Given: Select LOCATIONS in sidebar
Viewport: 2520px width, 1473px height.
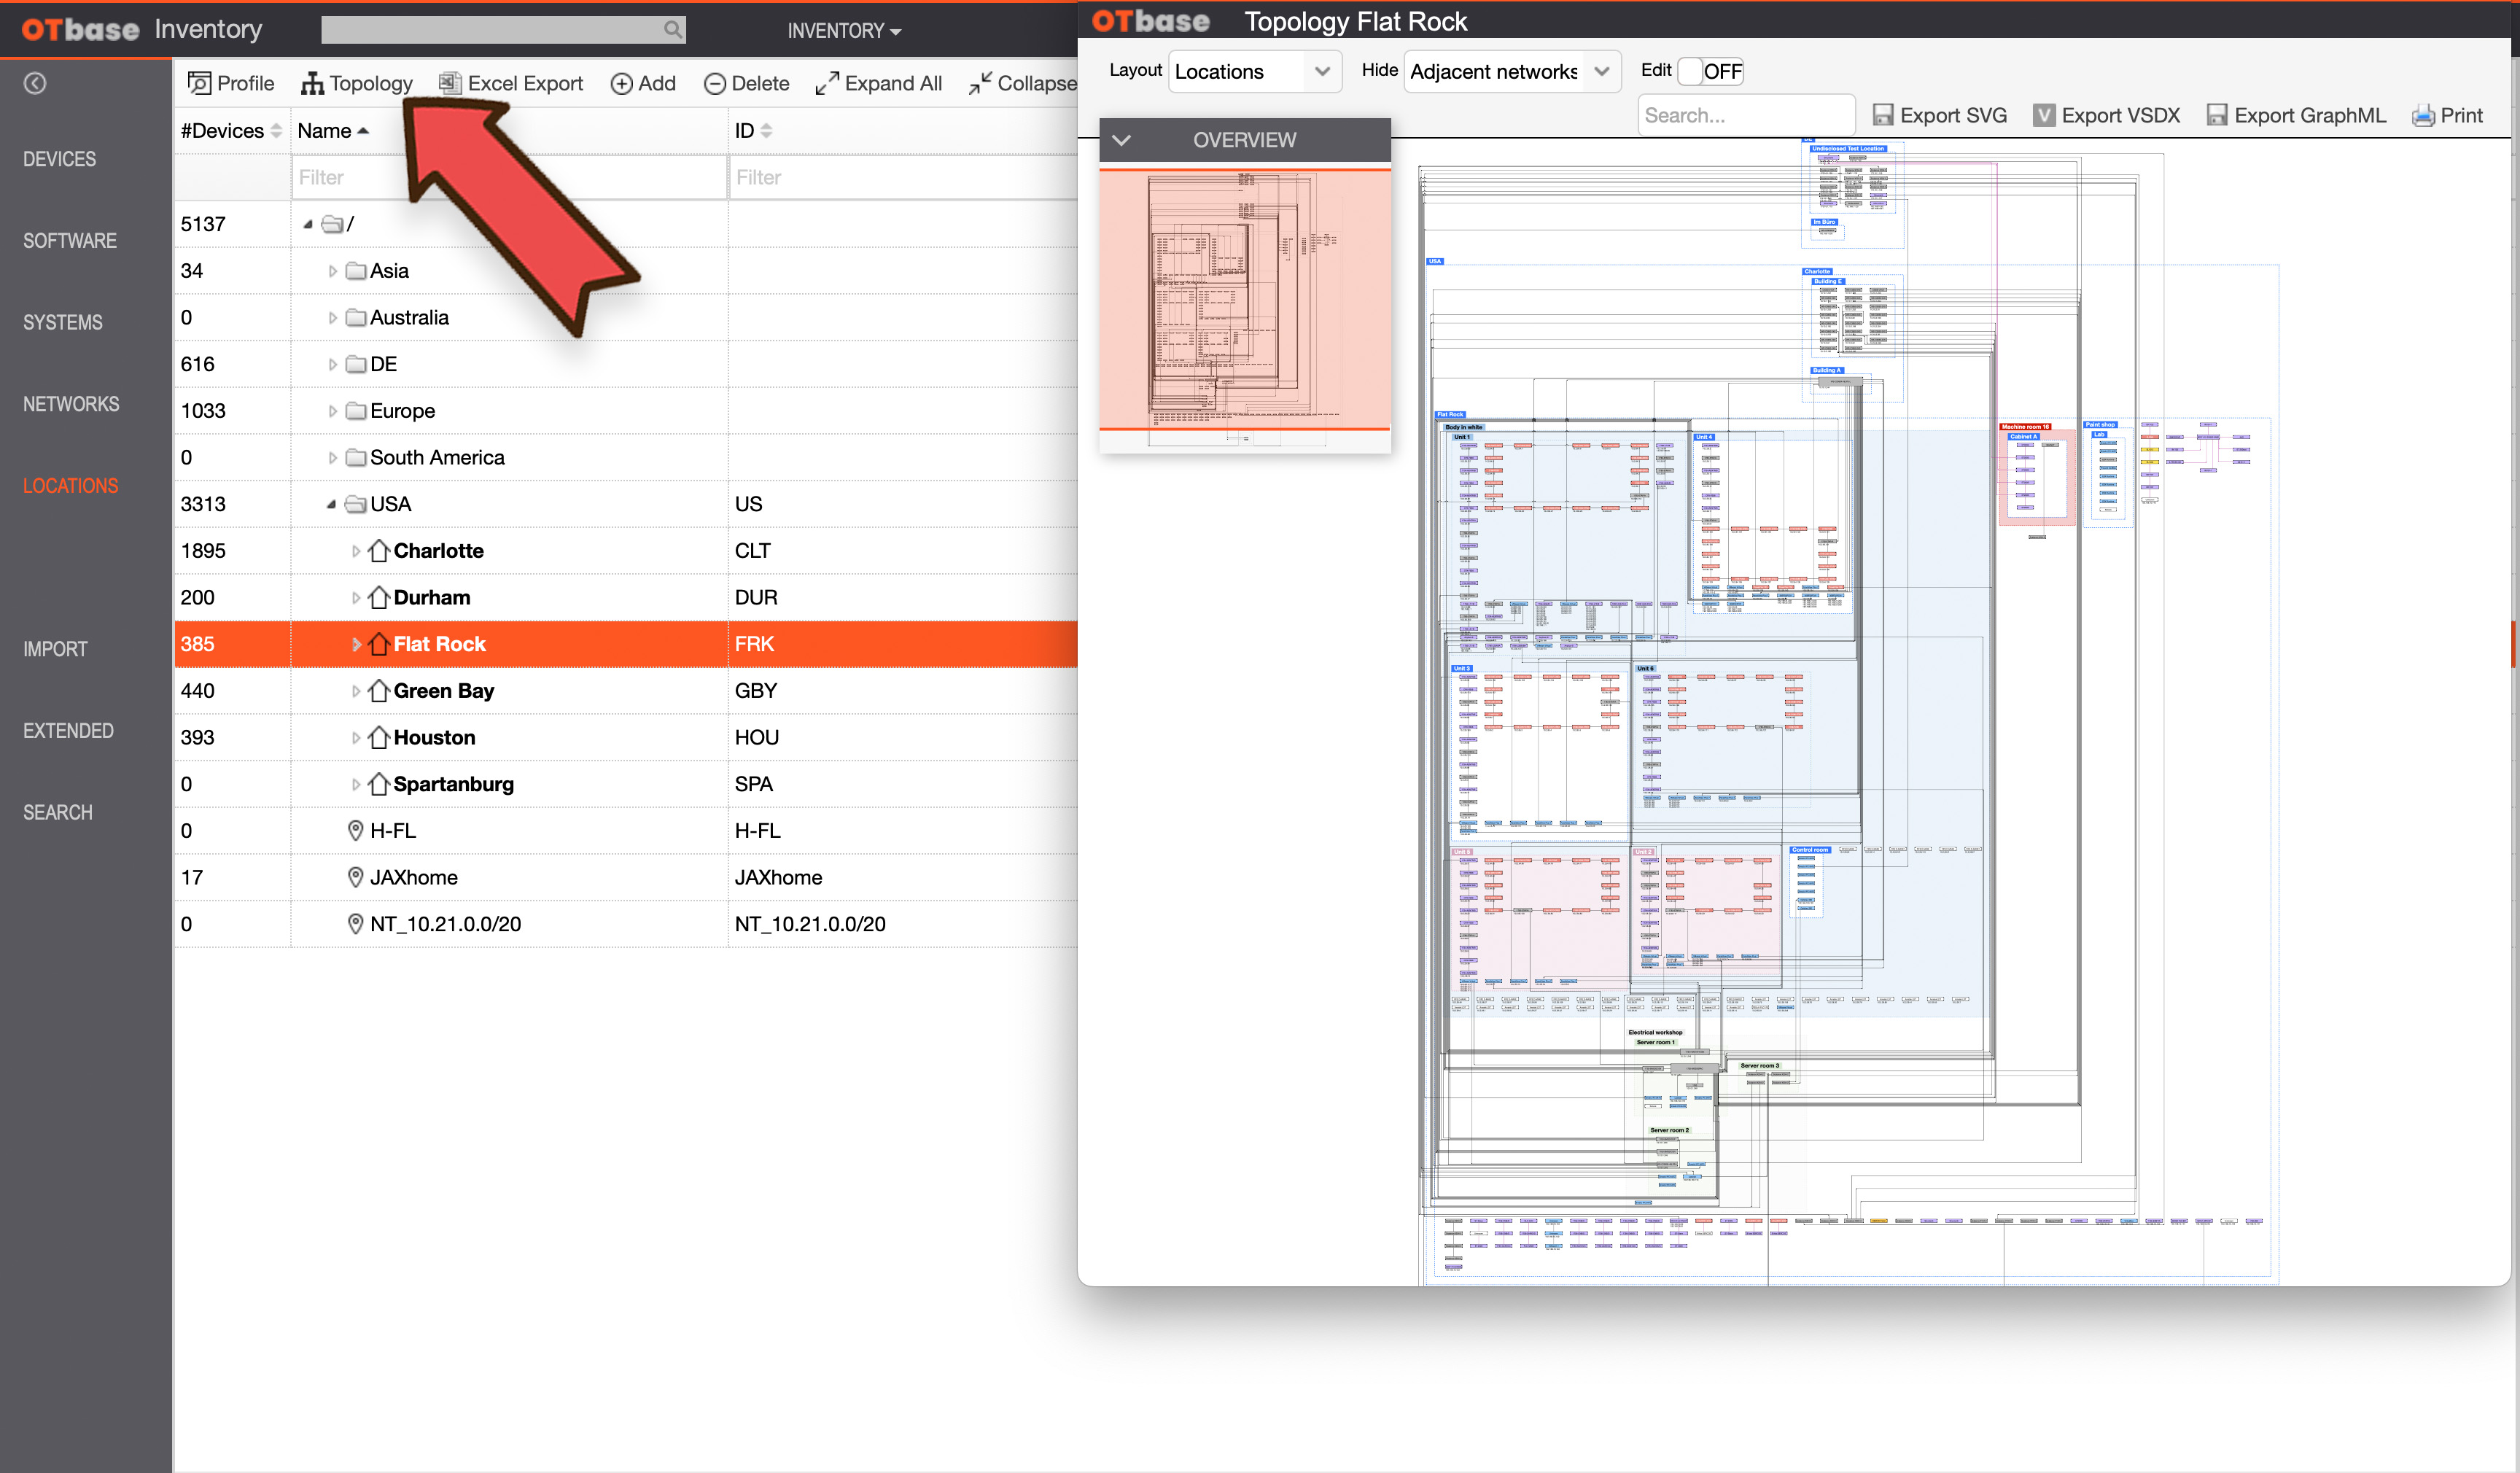Looking at the screenshot, I should 71,486.
